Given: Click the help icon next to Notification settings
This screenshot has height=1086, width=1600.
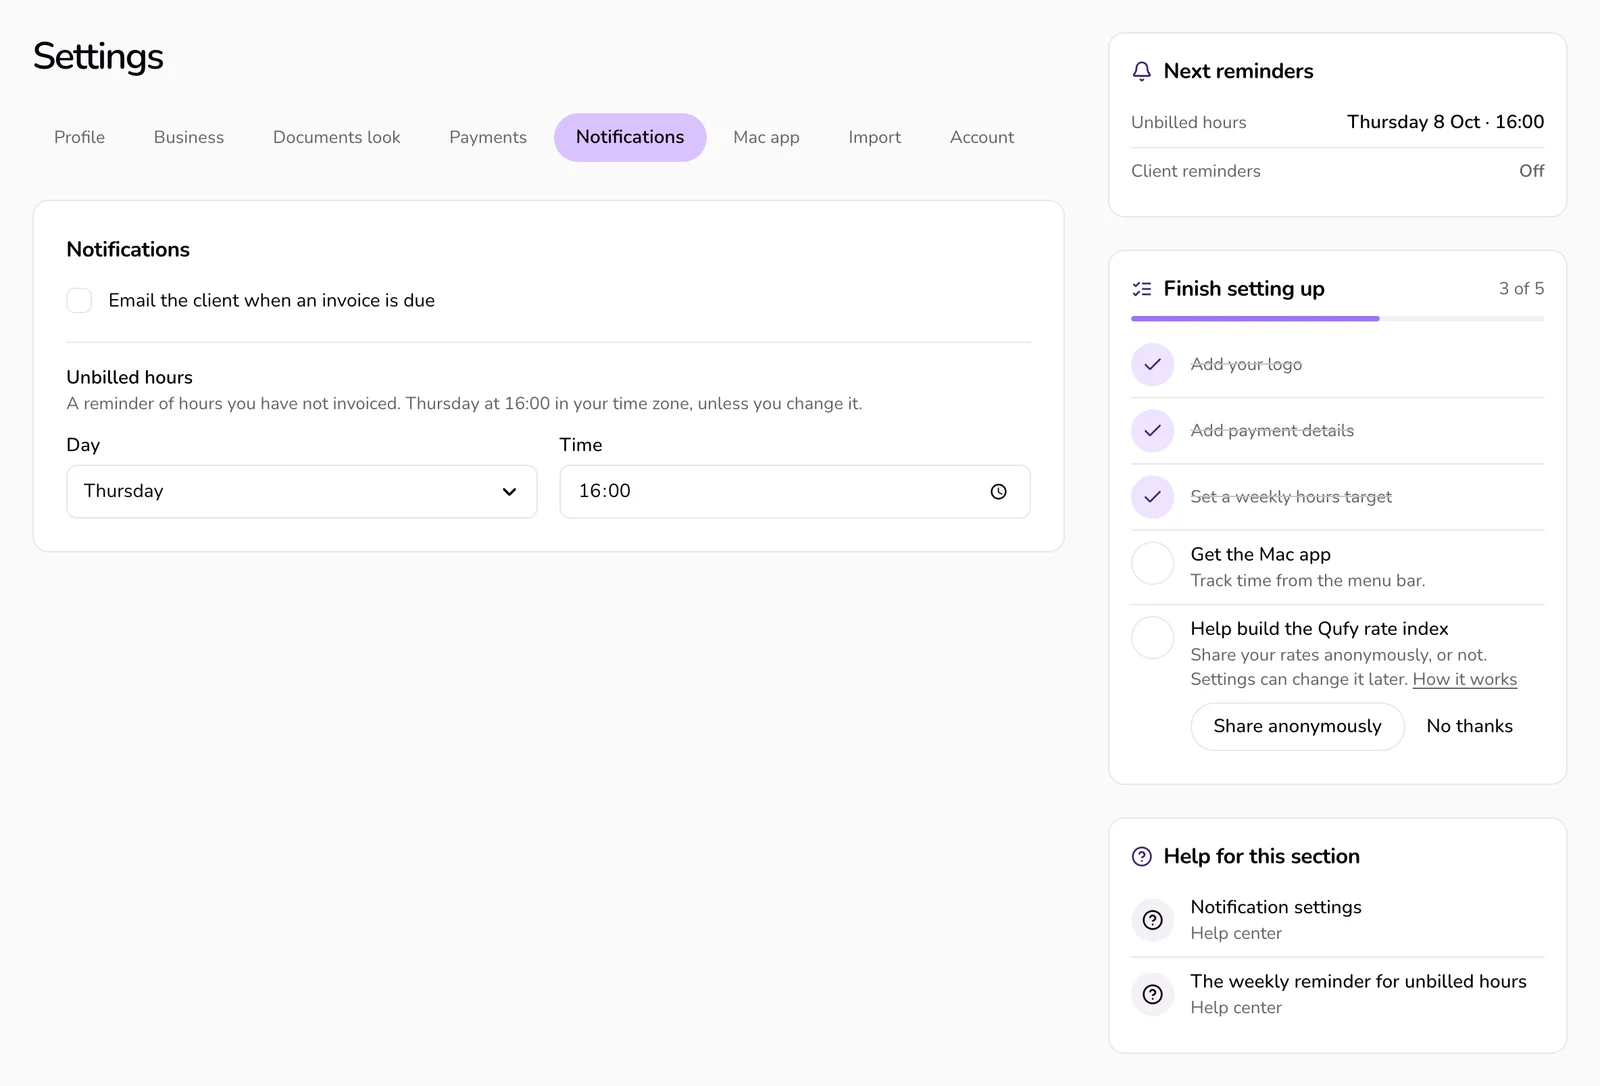Looking at the screenshot, I should point(1152,920).
